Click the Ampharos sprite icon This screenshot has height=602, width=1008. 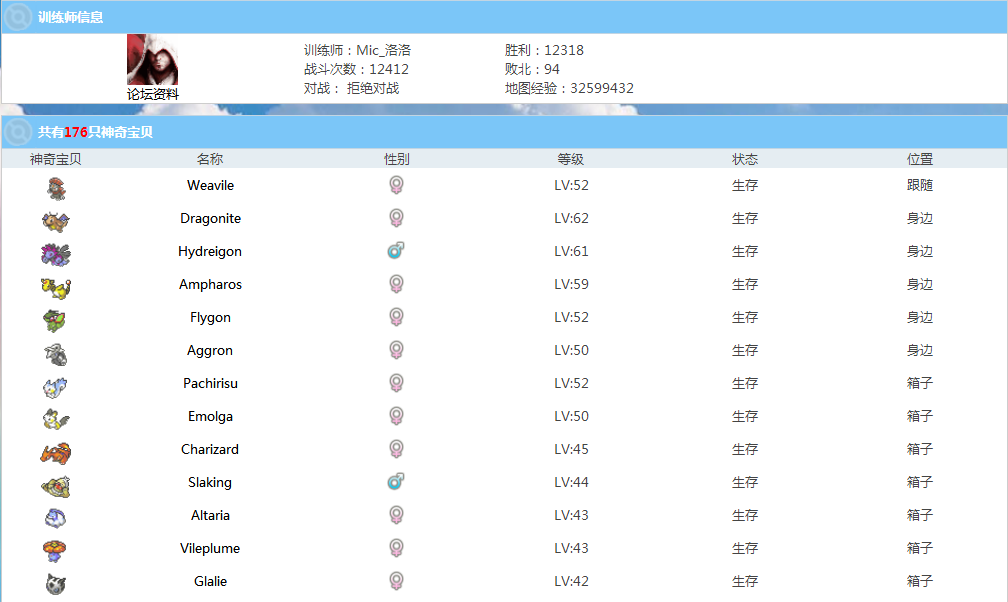56,288
